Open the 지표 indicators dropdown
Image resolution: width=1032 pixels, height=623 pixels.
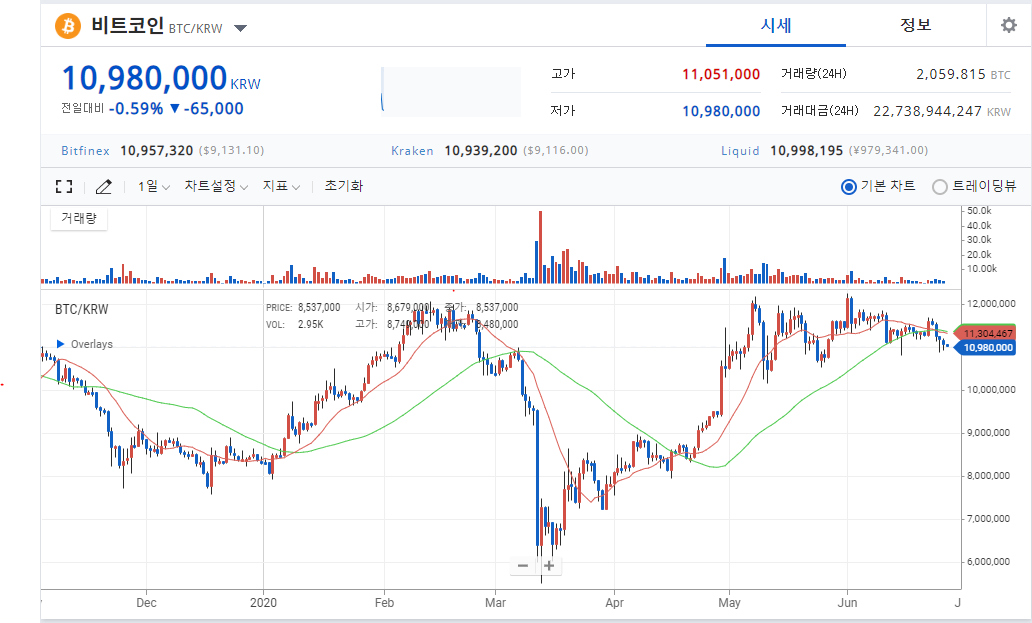pos(281,187)
